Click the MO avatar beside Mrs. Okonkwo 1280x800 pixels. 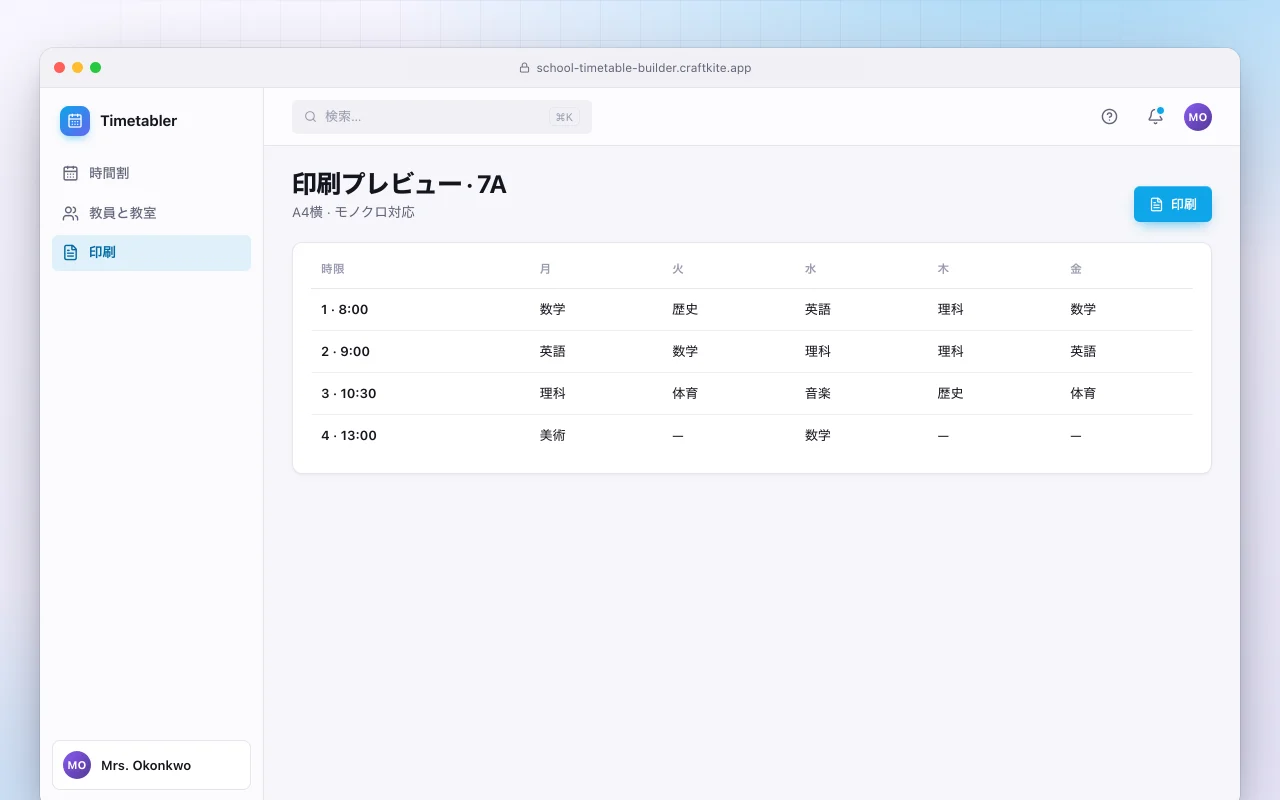77,765
